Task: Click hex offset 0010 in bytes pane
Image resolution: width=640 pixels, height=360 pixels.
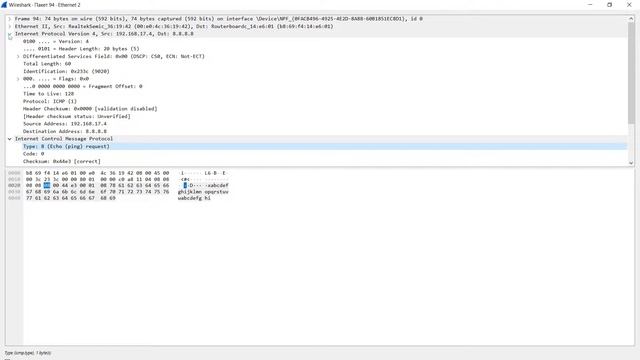Action: [14, 179]
